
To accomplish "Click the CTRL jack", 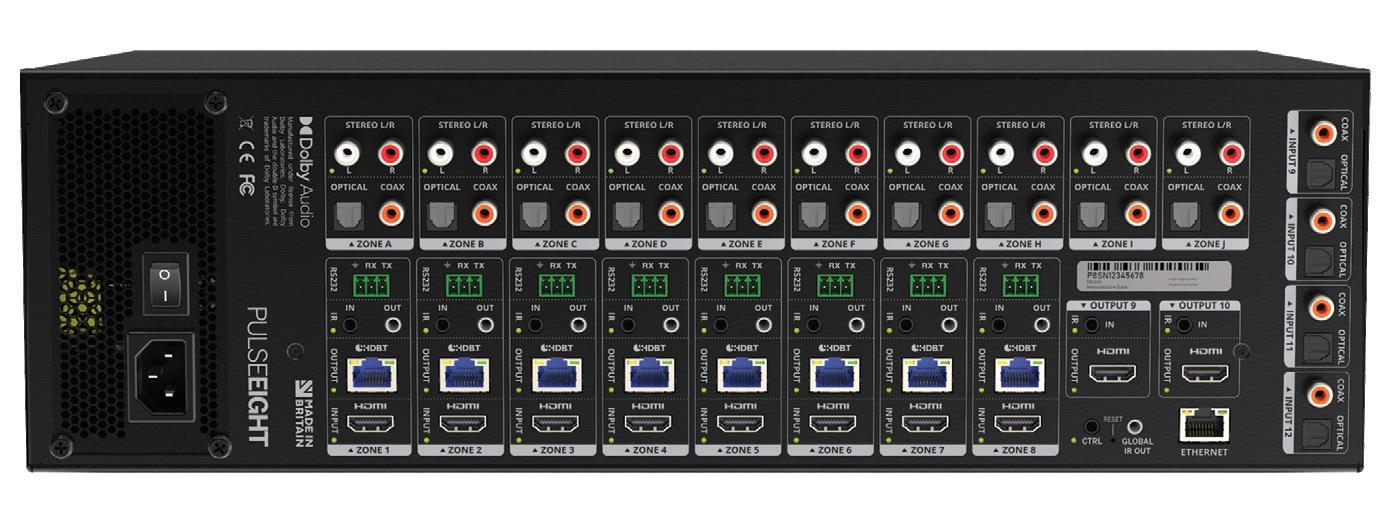I will pos(1093,429).
